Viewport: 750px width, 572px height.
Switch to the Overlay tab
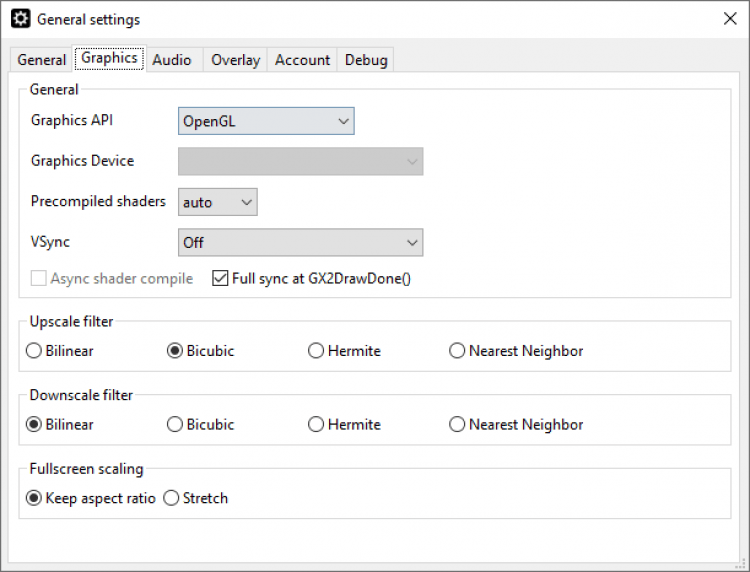(235, 60)
